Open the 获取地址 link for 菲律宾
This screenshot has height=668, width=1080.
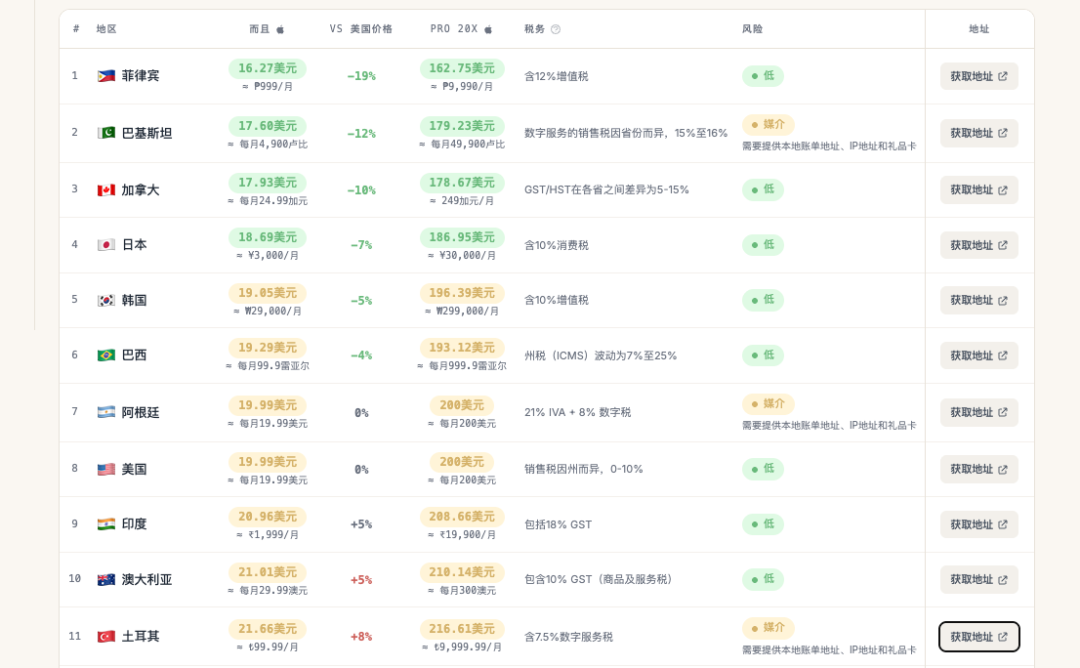(979, 76)
